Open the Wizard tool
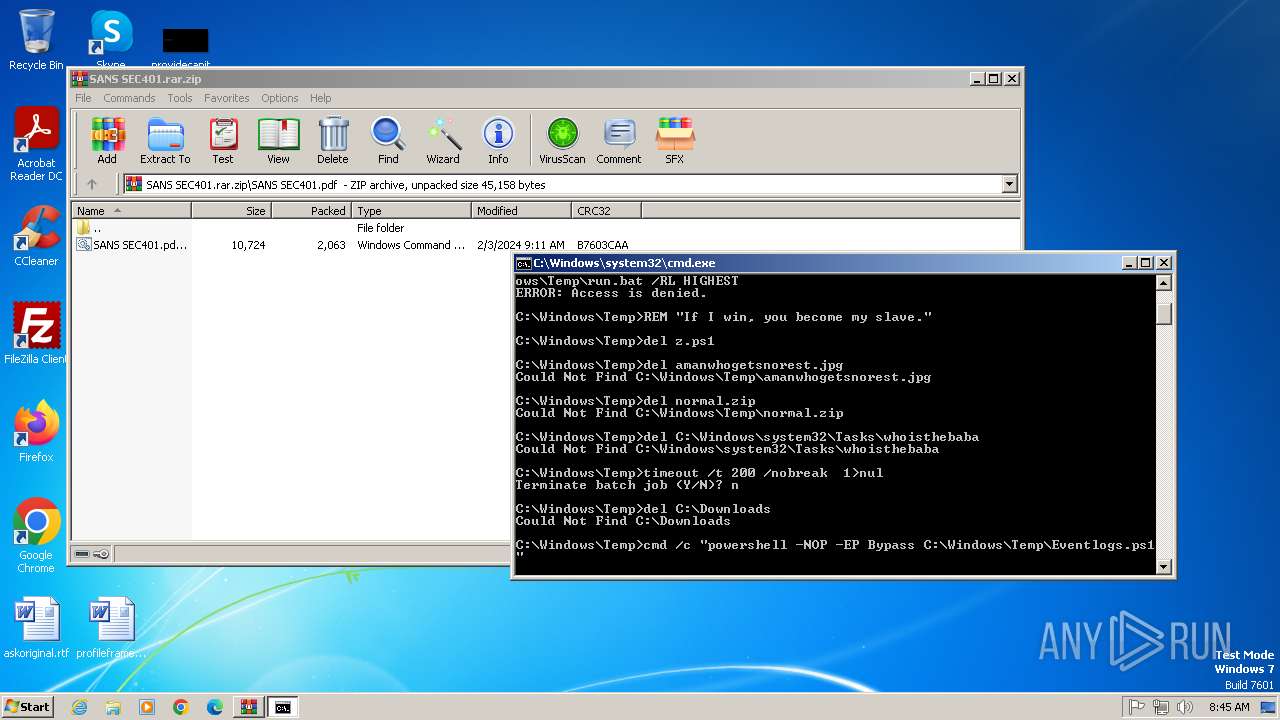The image size is (1280, 720). [443, 141]
